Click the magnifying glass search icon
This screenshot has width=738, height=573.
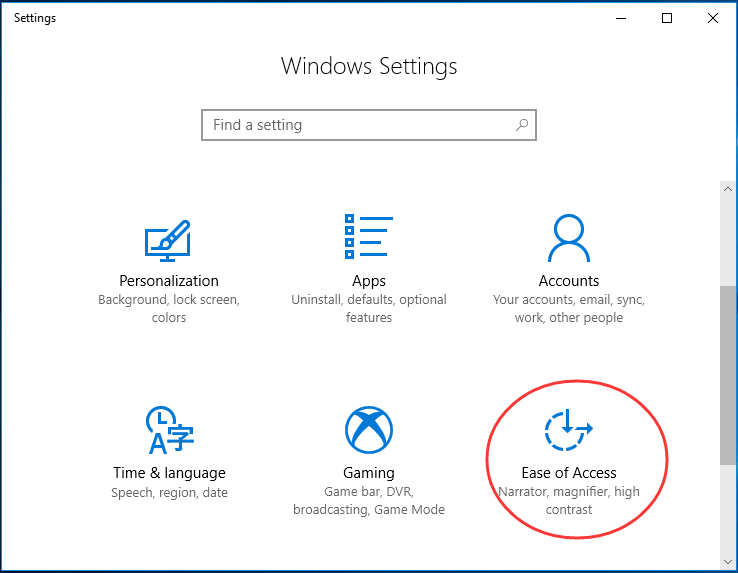(x=521, y=125)
